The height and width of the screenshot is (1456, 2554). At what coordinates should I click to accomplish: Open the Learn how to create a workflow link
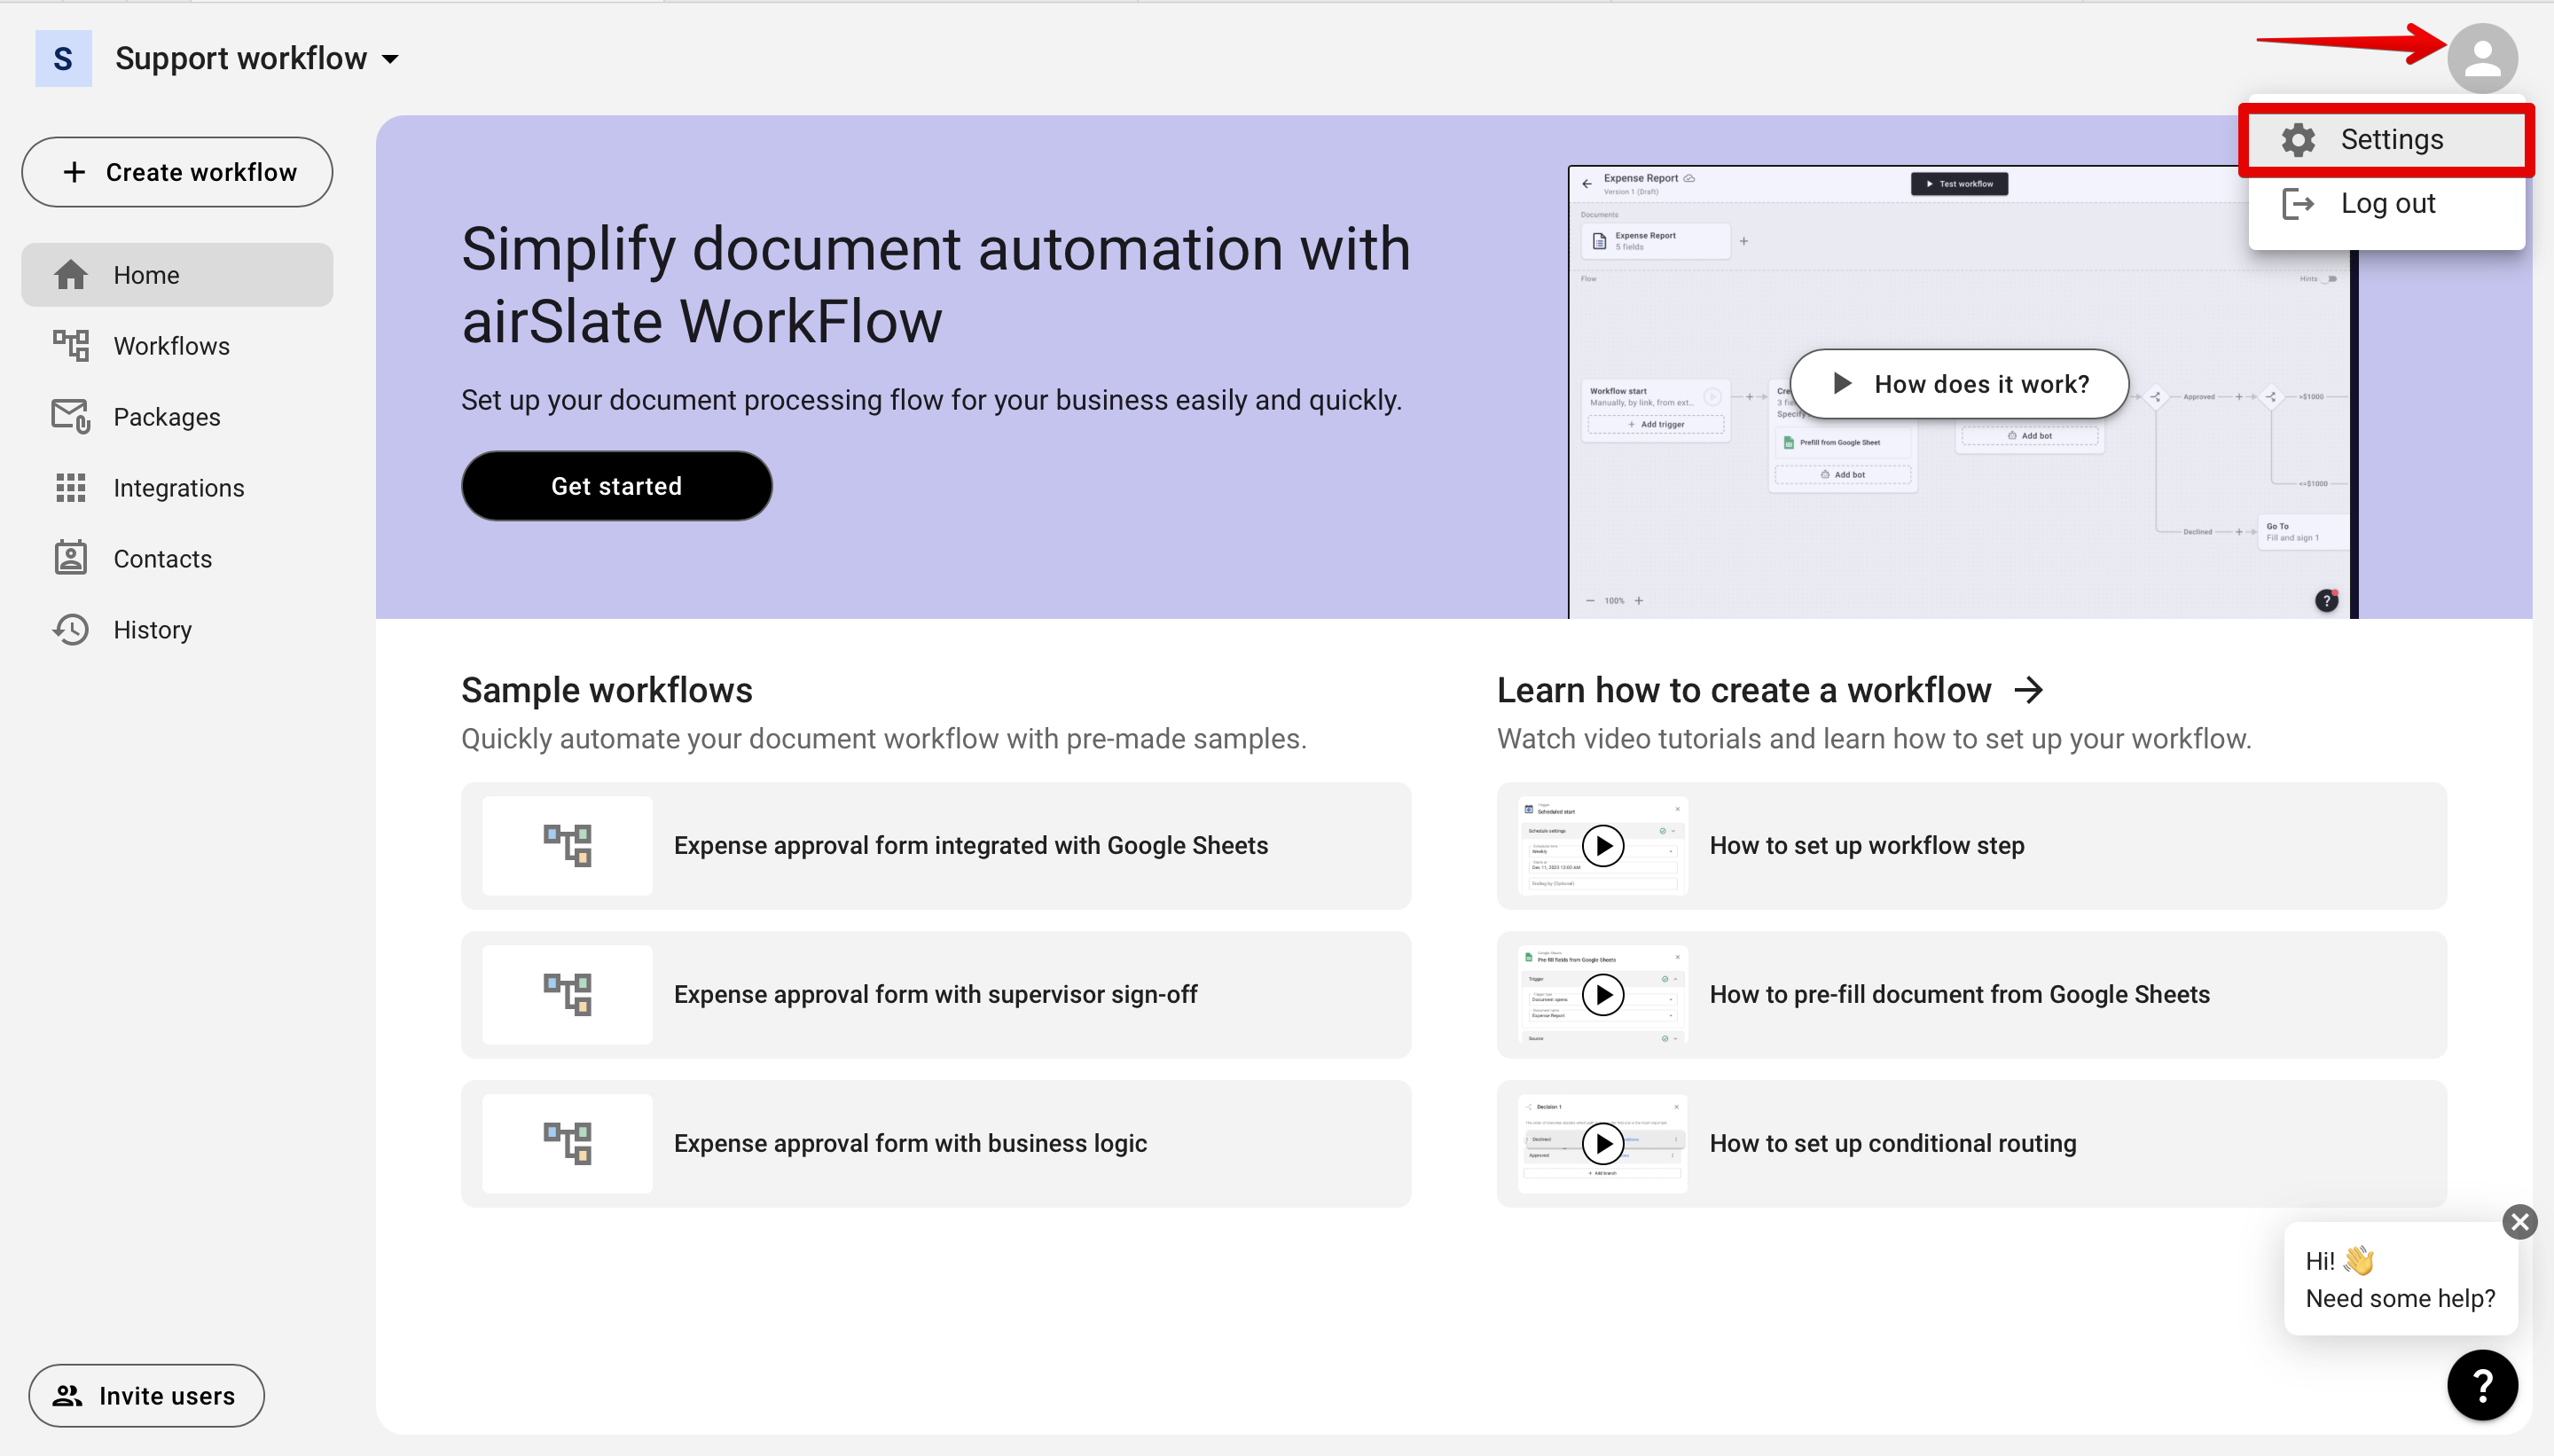click(x=1769, y=689)
